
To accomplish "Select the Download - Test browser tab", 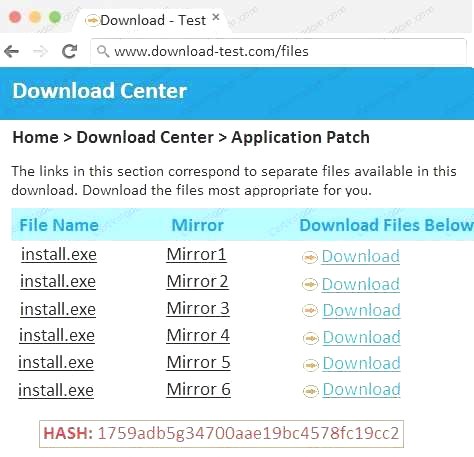I will pos(153,20).
